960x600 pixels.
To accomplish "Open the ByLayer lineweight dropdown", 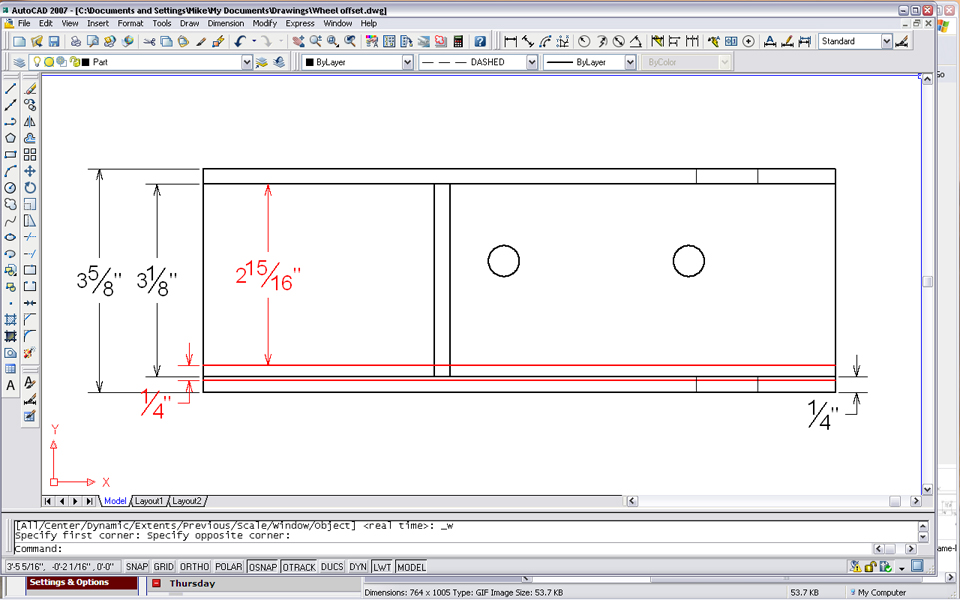I will tap(630, 62).
